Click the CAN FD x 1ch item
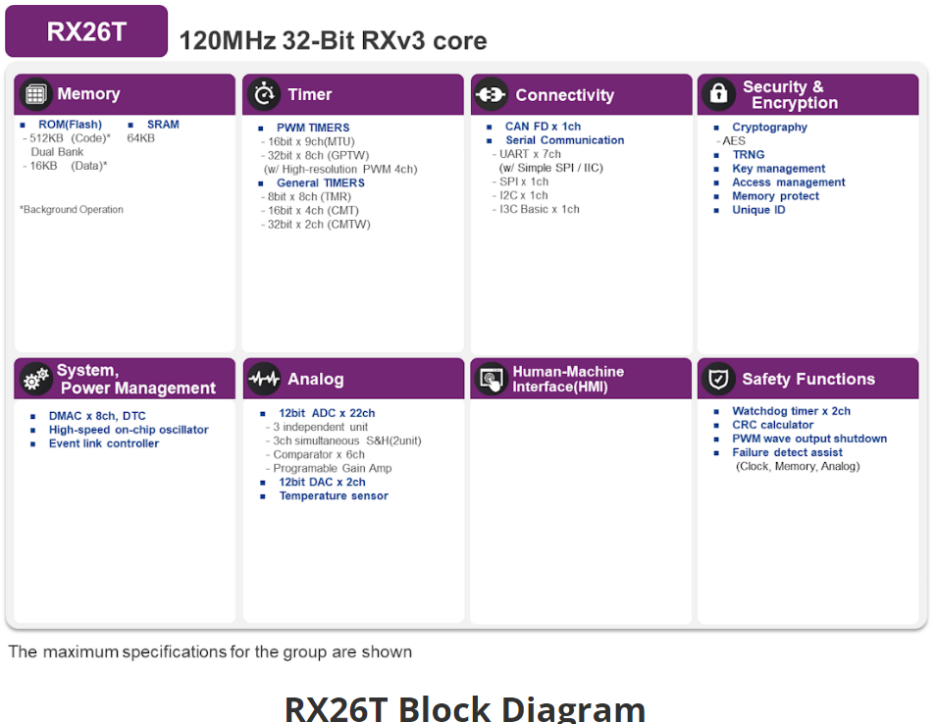 (x=543, y=127)
